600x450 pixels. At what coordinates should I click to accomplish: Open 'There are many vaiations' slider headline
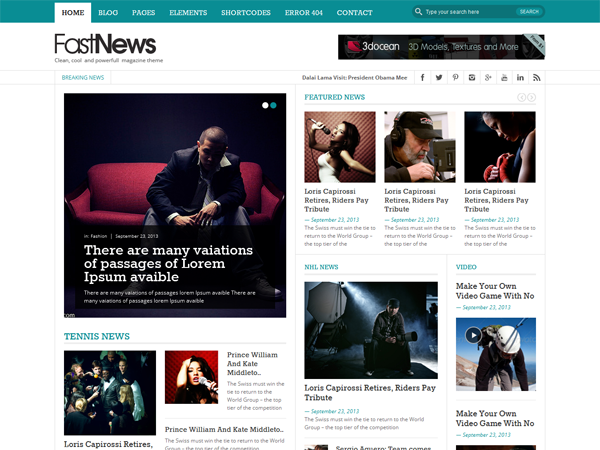[168, 263]
